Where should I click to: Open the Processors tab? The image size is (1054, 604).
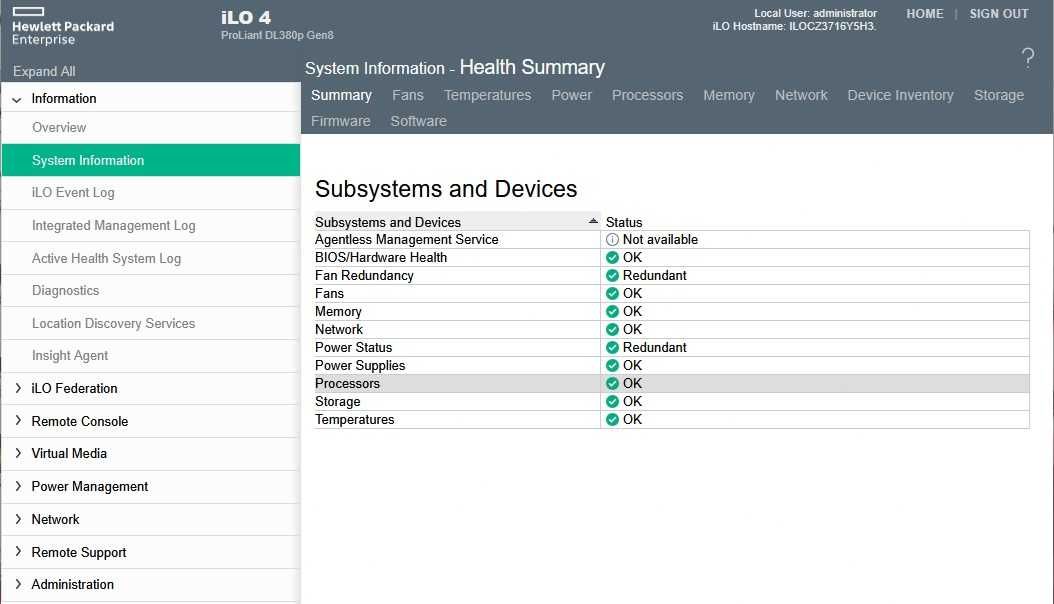click(x=647, y=95)
